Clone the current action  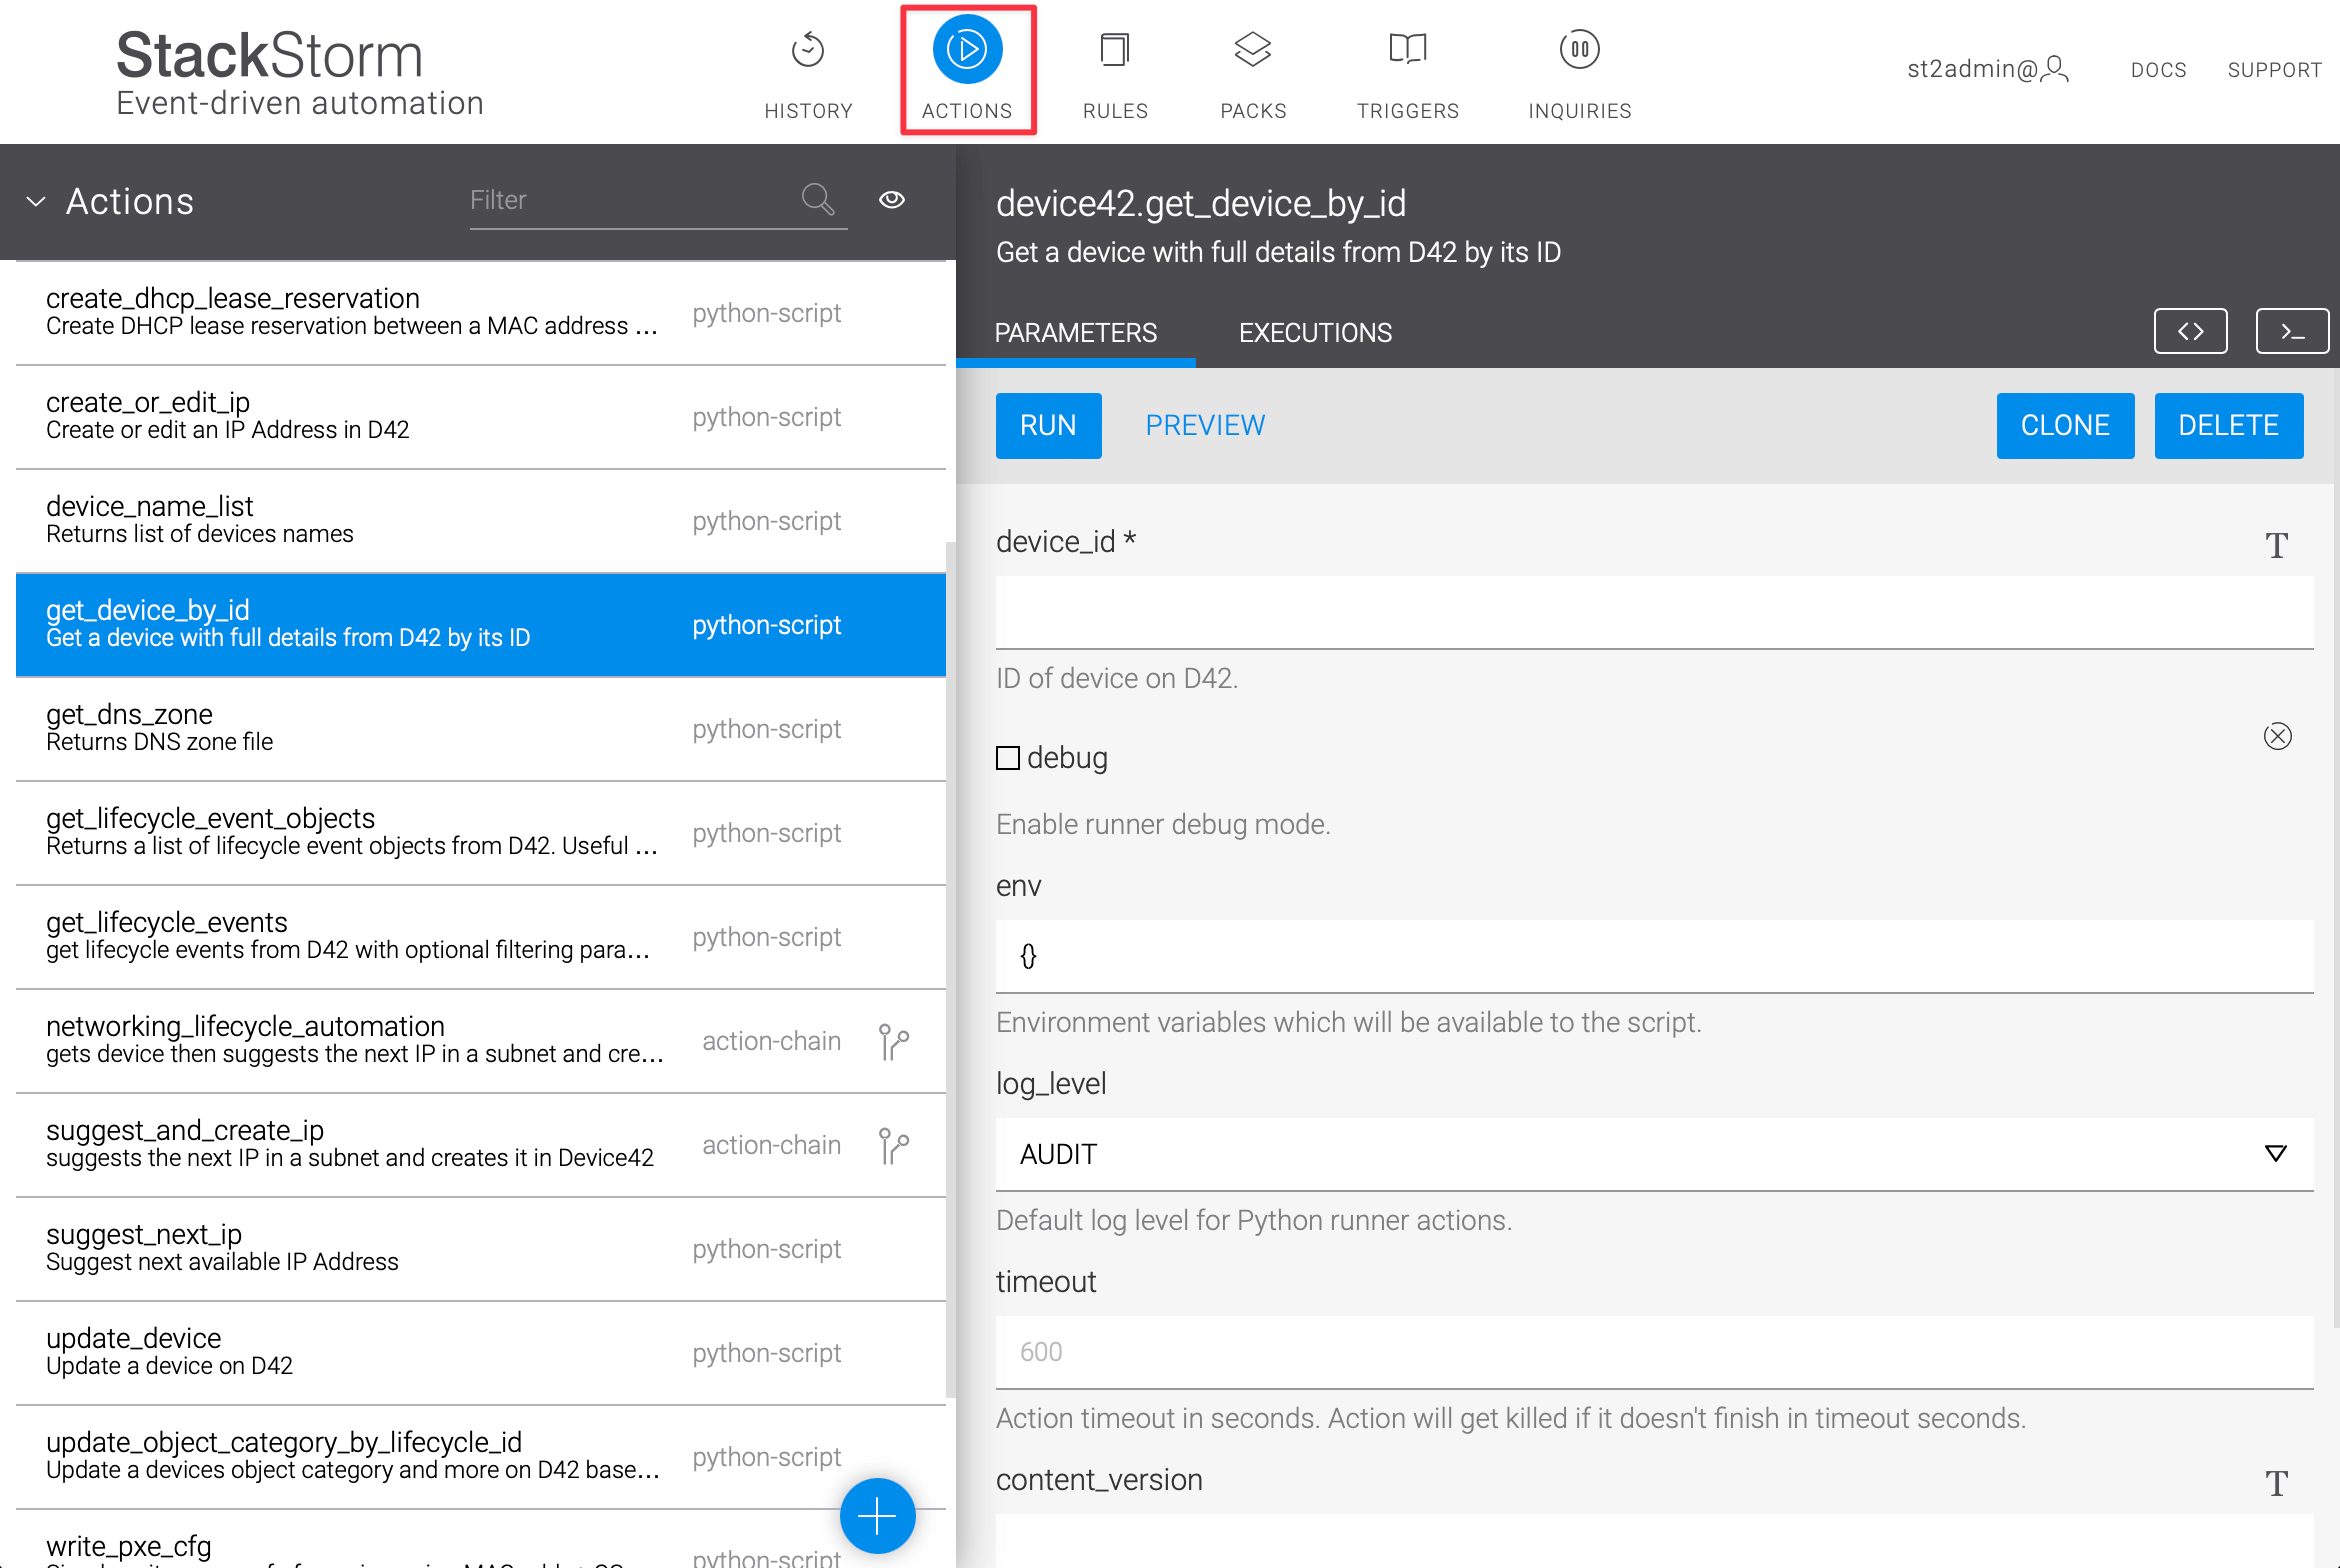pos(2065,425)
